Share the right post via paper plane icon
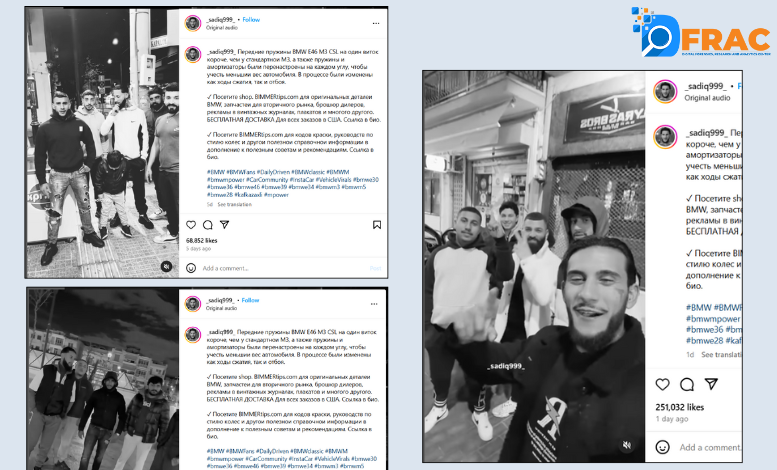777x470 pixels. [x=711, y=384]
